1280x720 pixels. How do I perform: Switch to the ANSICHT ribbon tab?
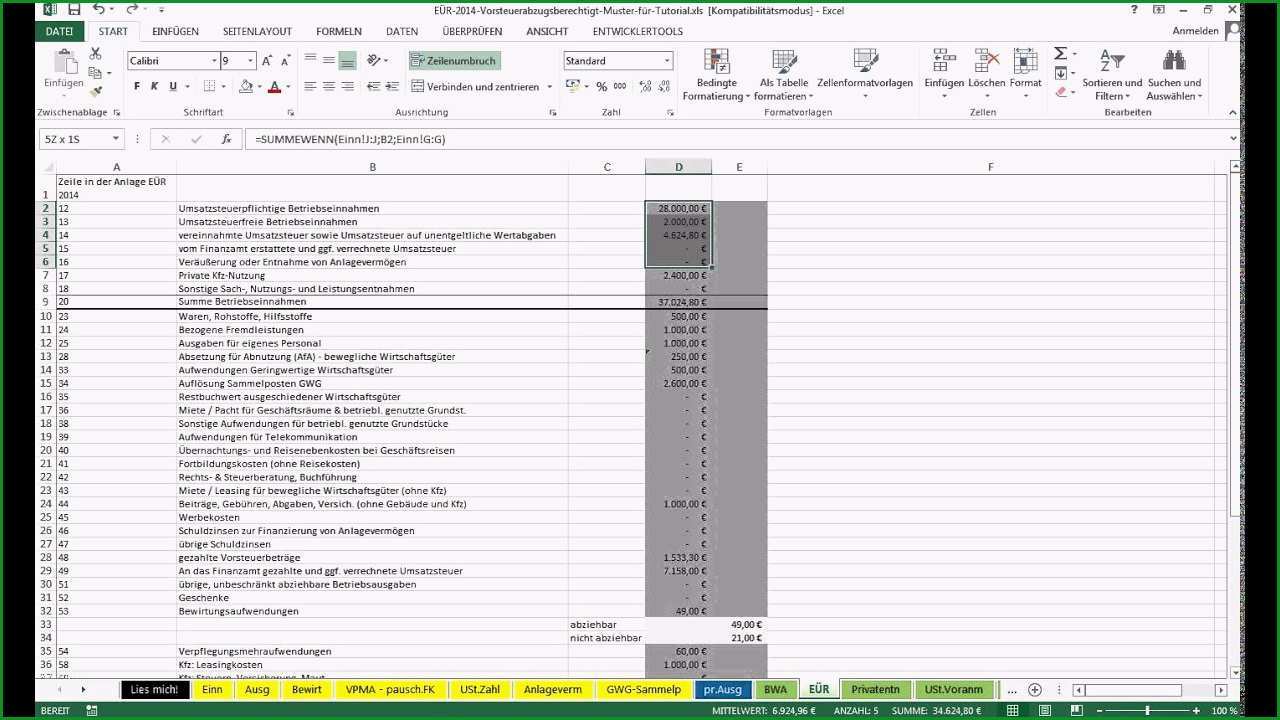[547, 32]
